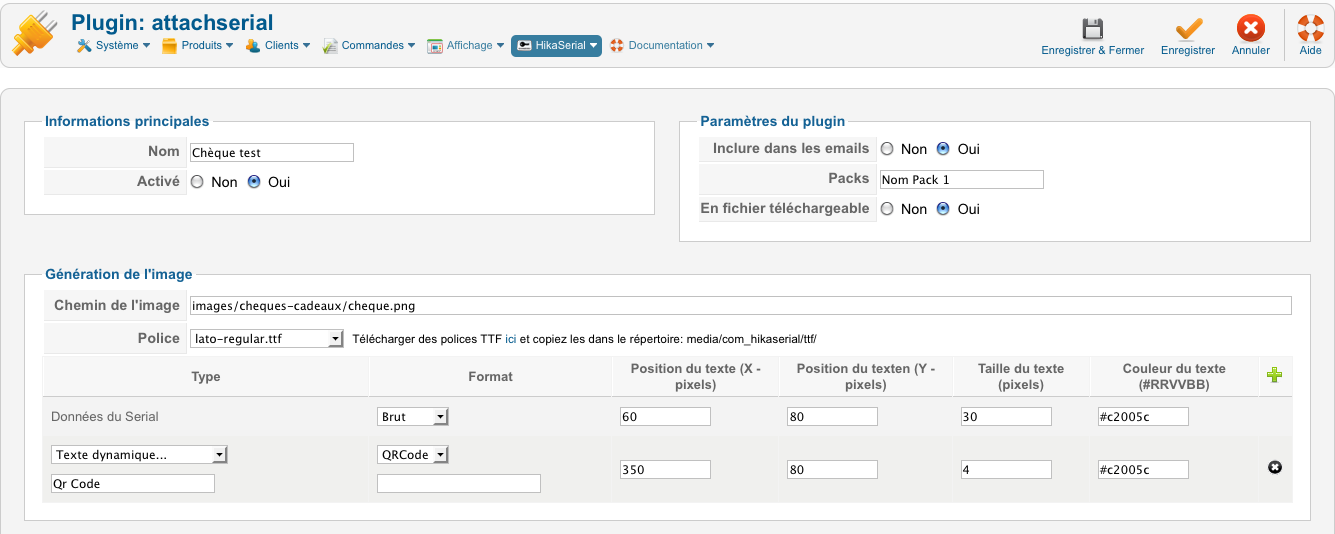Select Non for Inclure dans les emails

(887, 149)
